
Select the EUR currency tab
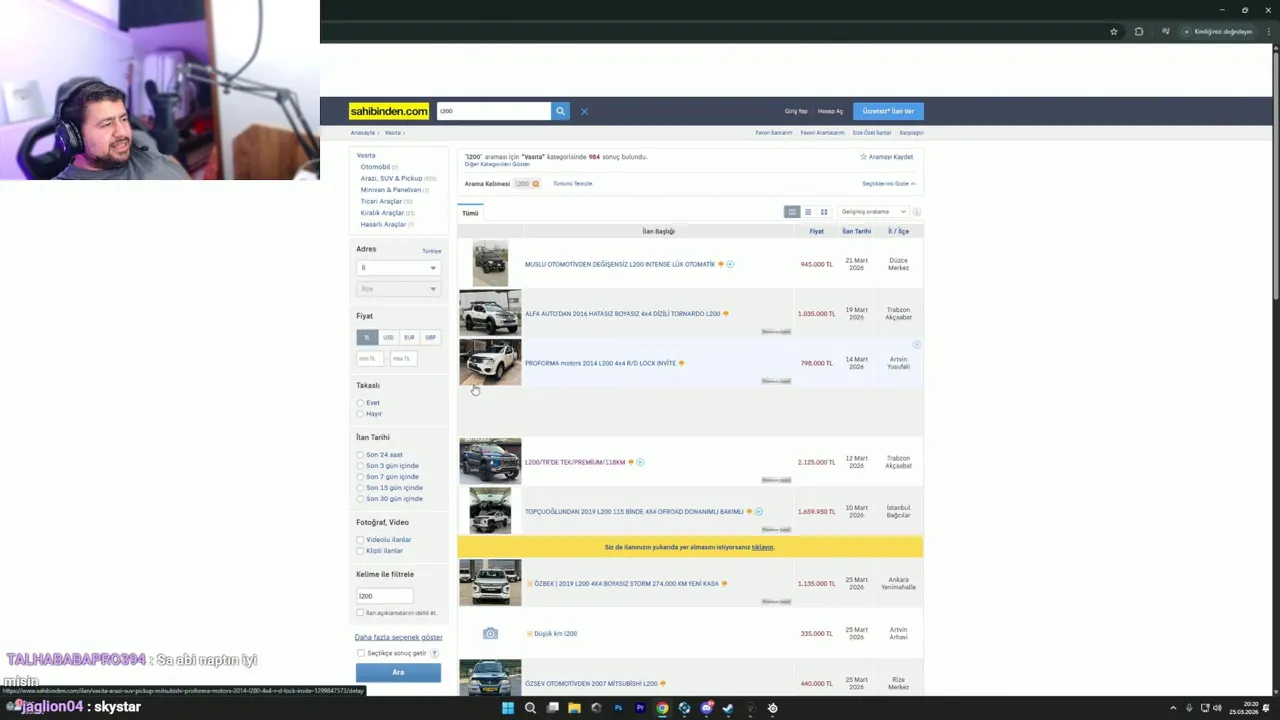click(409, 338)
